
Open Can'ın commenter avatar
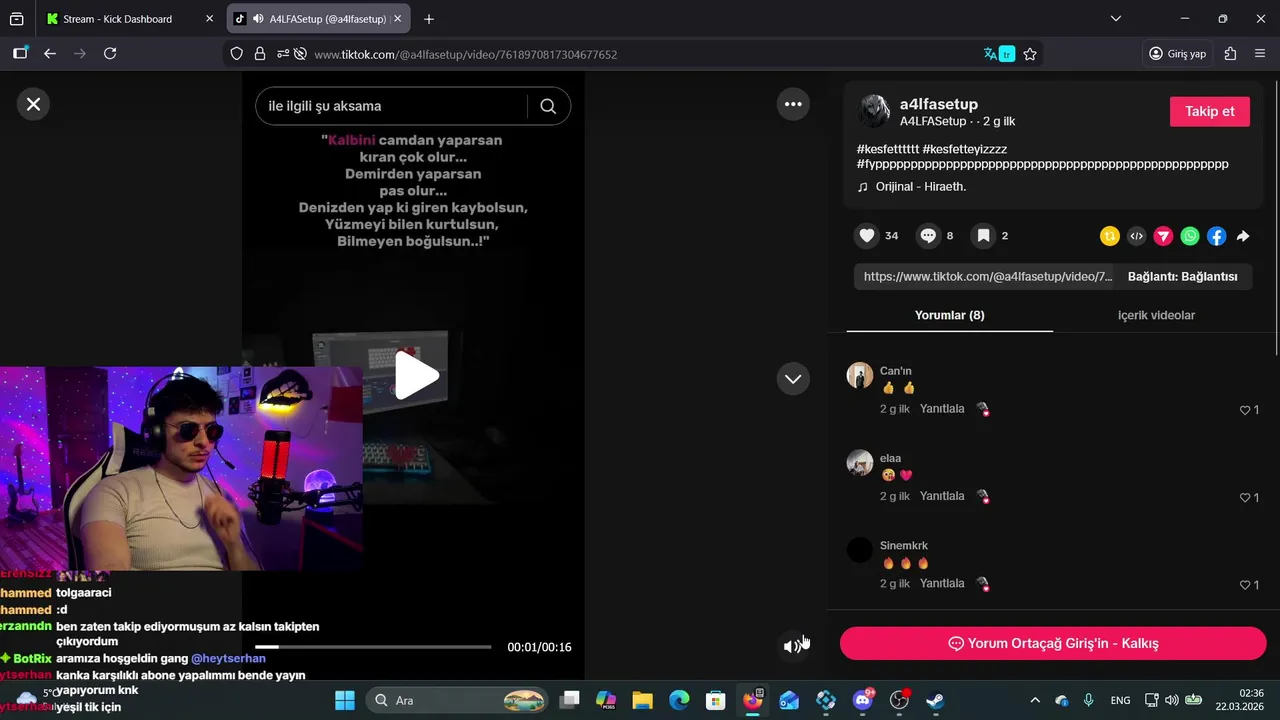pos(860,375)
